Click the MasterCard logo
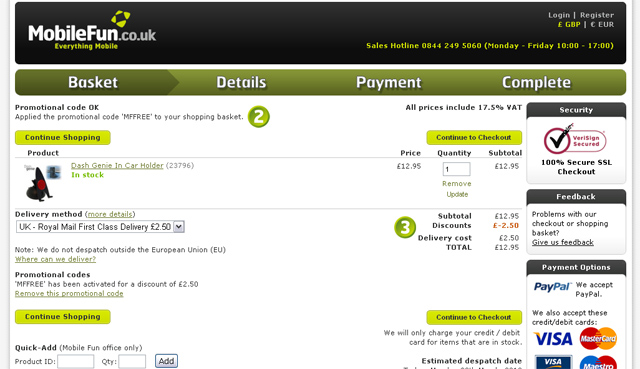 (x=598, y=338)
